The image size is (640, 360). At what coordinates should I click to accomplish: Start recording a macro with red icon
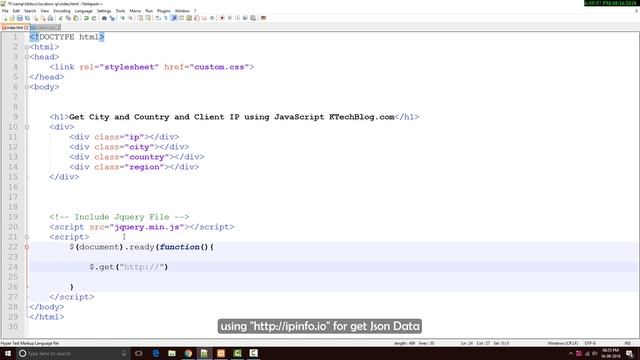[x=222, y=18]
